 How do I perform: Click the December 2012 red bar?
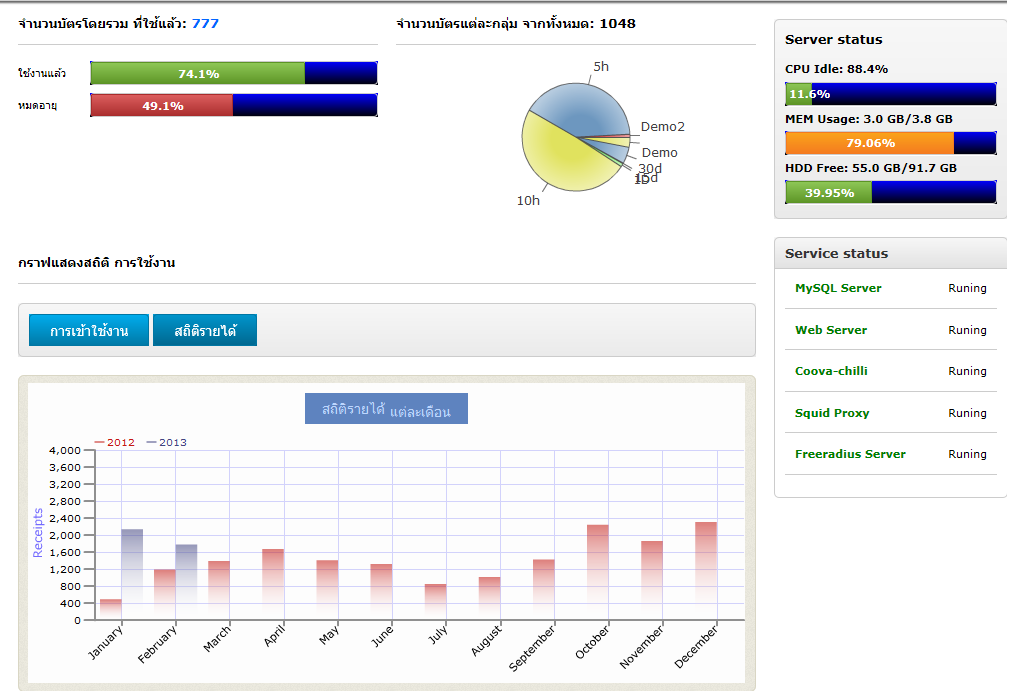pyautogui.click(x=706, y=571)
